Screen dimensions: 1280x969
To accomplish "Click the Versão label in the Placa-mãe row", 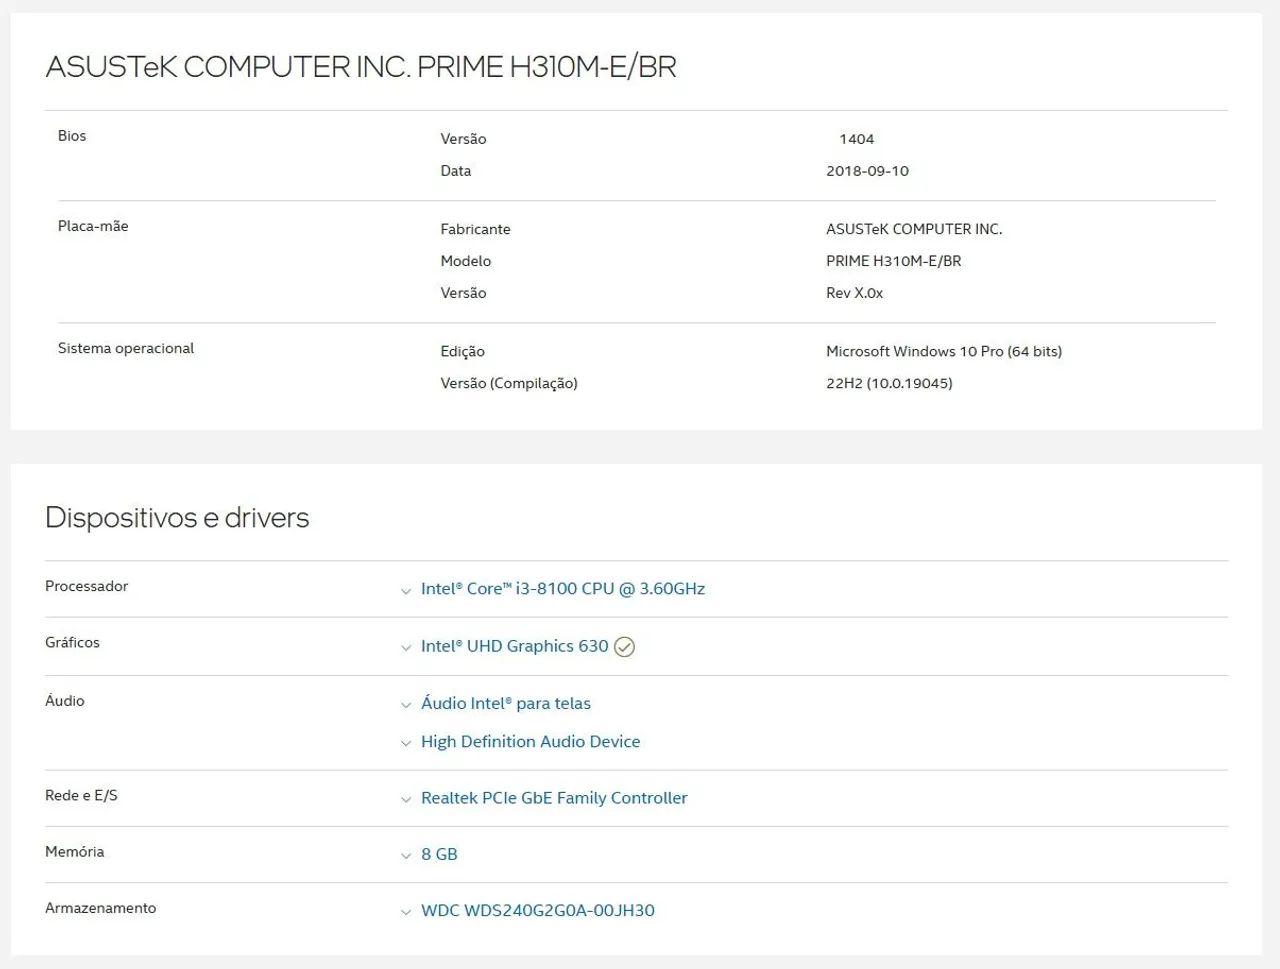I will (463, 293).
